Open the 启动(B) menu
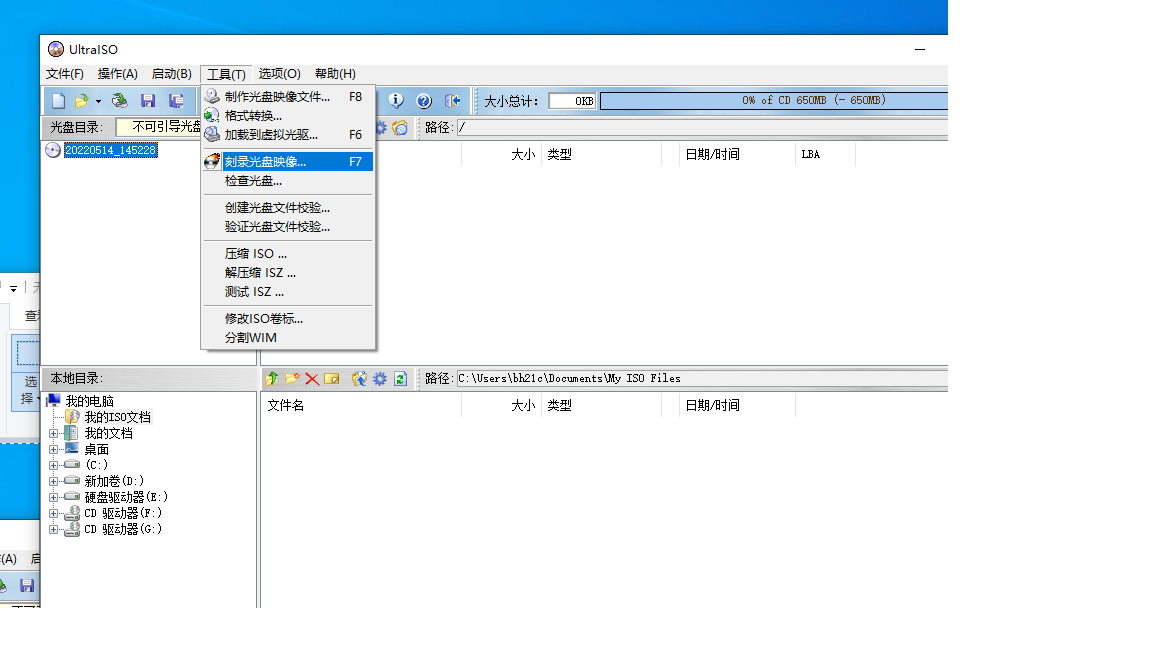 [x=171, y=73]
